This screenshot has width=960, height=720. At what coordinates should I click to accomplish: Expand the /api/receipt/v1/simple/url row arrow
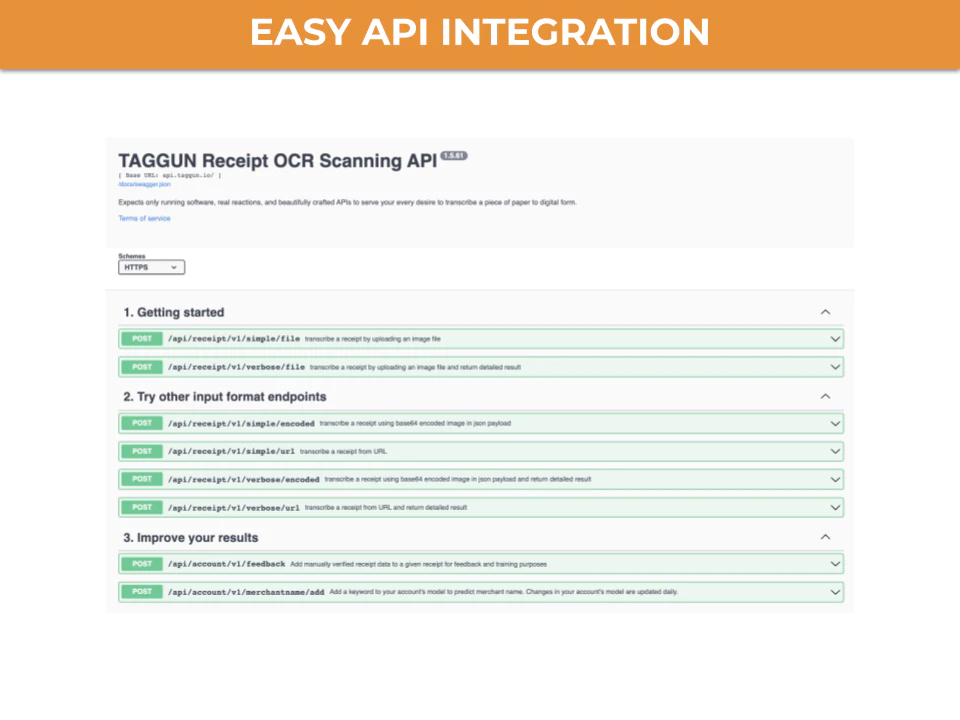coord(835,451)
